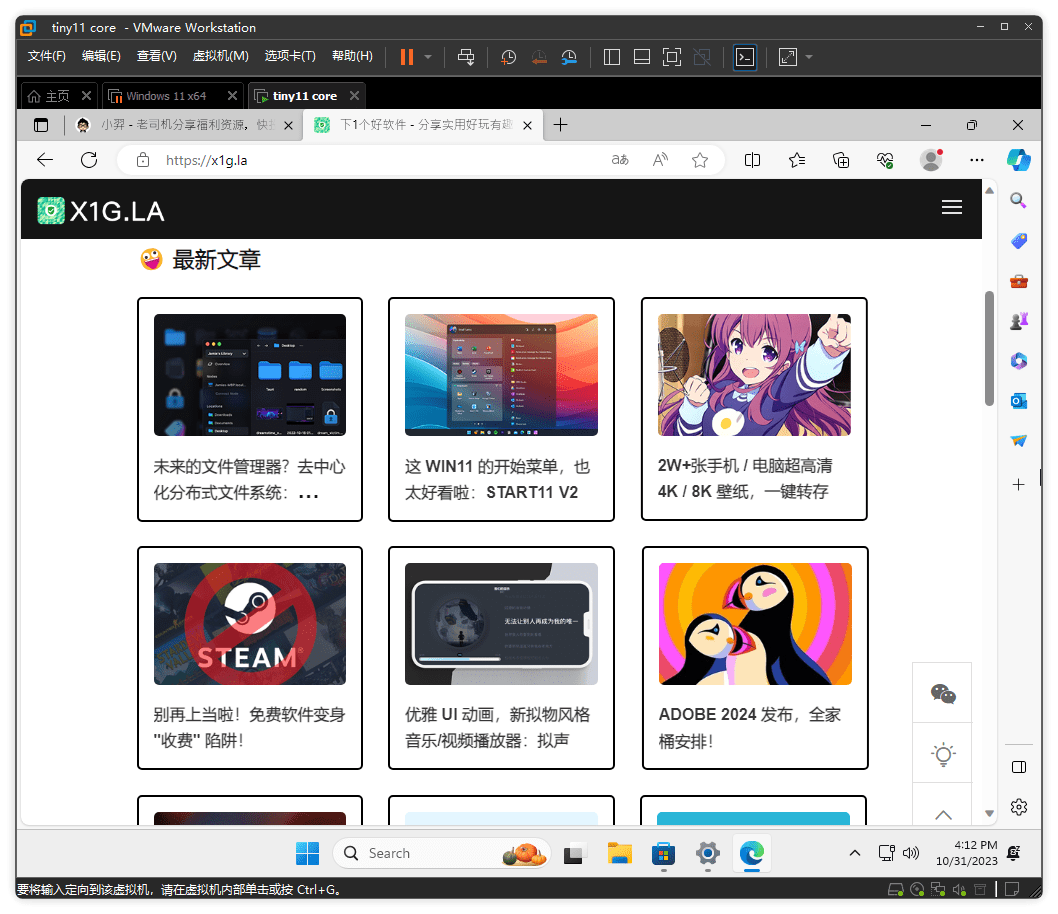Open Search in the Edge sidebar

click(x=1018, y=200)
